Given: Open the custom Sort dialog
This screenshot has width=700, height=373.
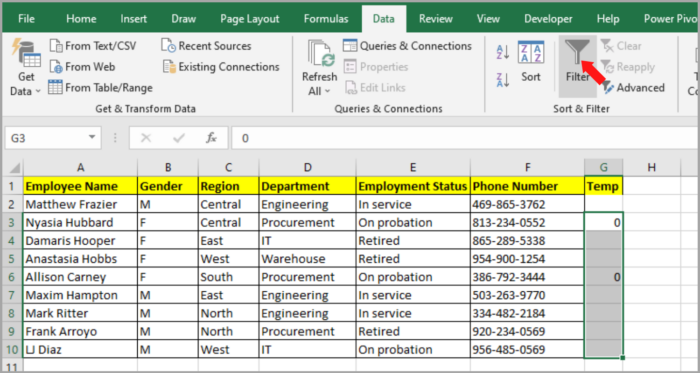Looking at the screenshot, I should click(531, 62).
